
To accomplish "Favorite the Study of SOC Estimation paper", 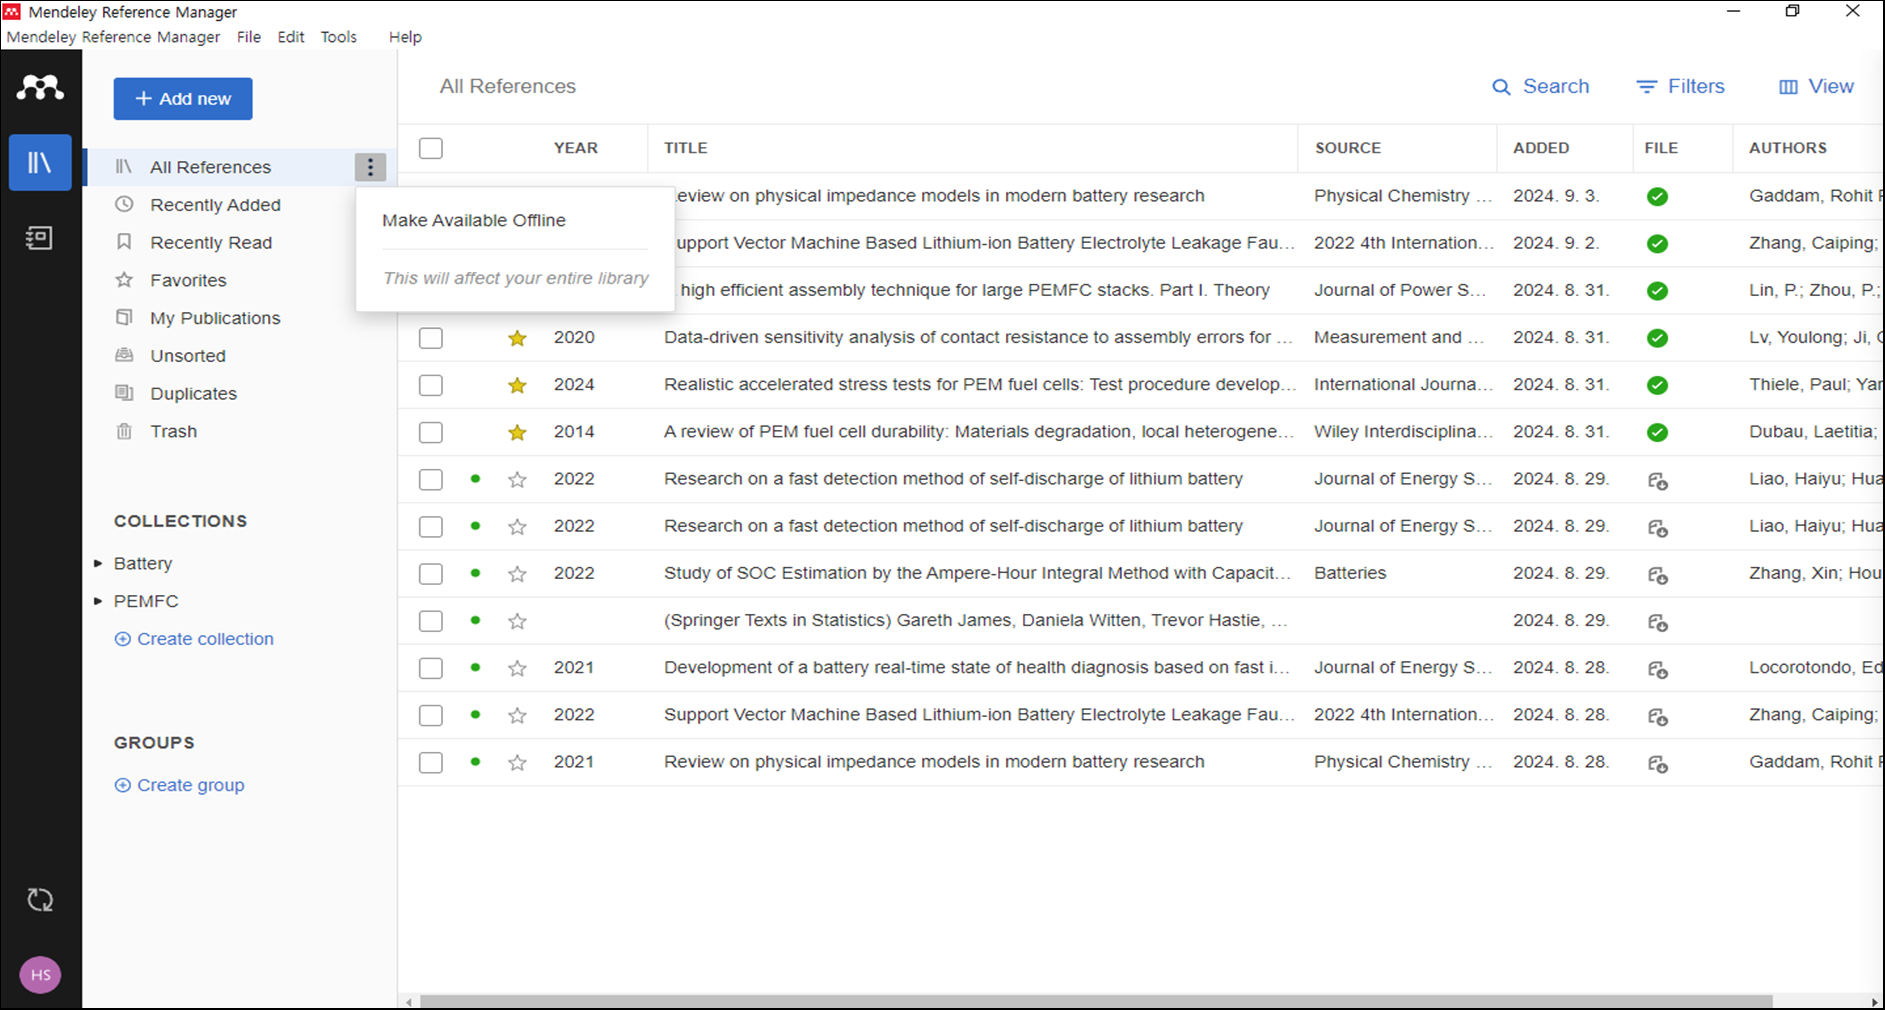I will [x=517, y=574].
